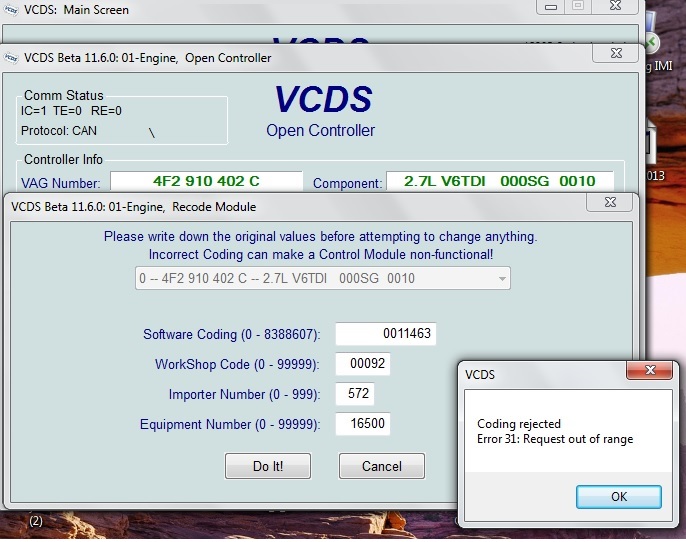686x542 pixels.
Task: Focus the WorkShop Code field
Action: [362, 364]
